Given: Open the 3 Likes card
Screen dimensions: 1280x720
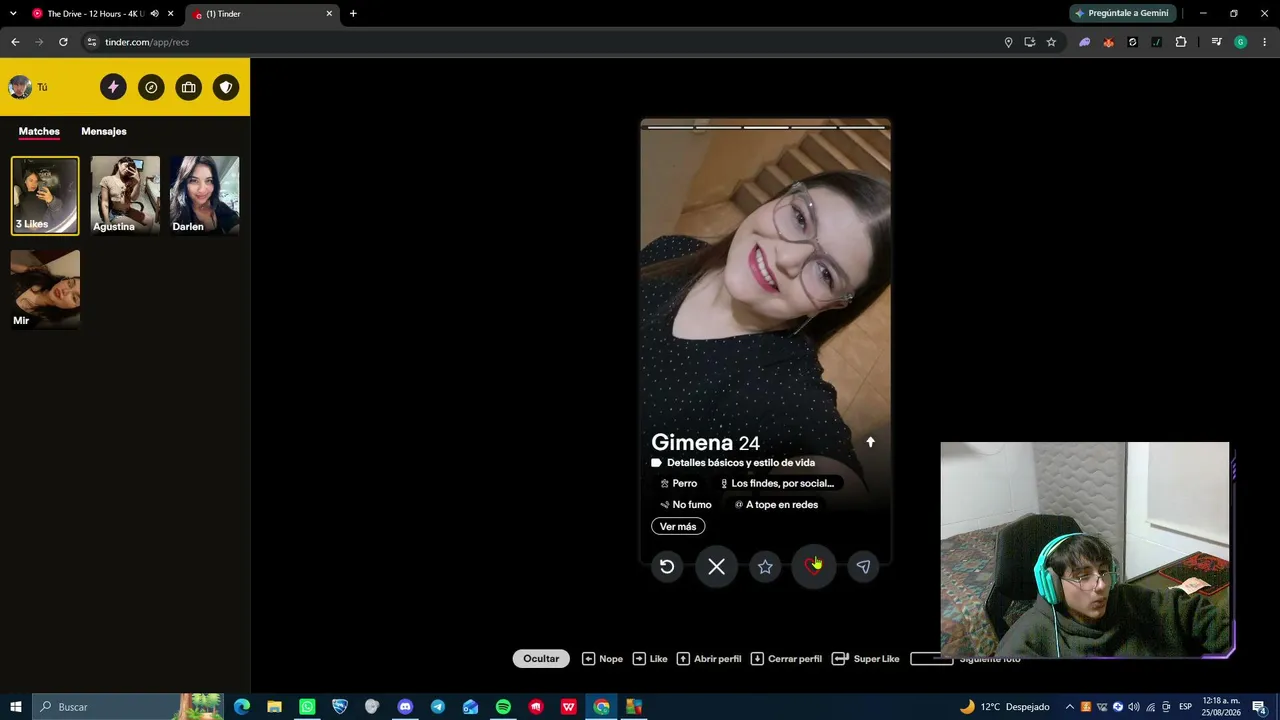Looking at the screenshot, I should coord(45,196).
